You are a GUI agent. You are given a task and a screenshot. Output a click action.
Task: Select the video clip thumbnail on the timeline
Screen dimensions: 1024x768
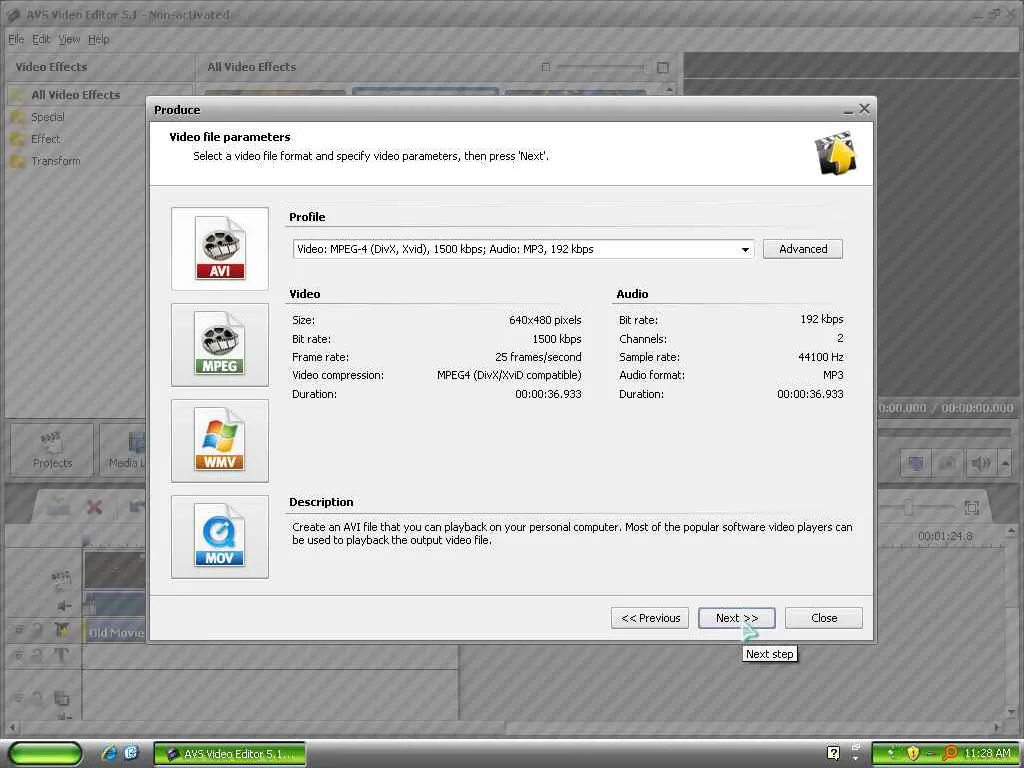point(115,571)
